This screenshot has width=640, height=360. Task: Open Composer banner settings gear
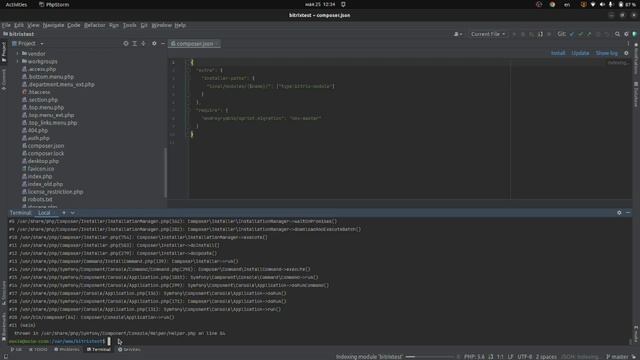click(x=626, y=53)
